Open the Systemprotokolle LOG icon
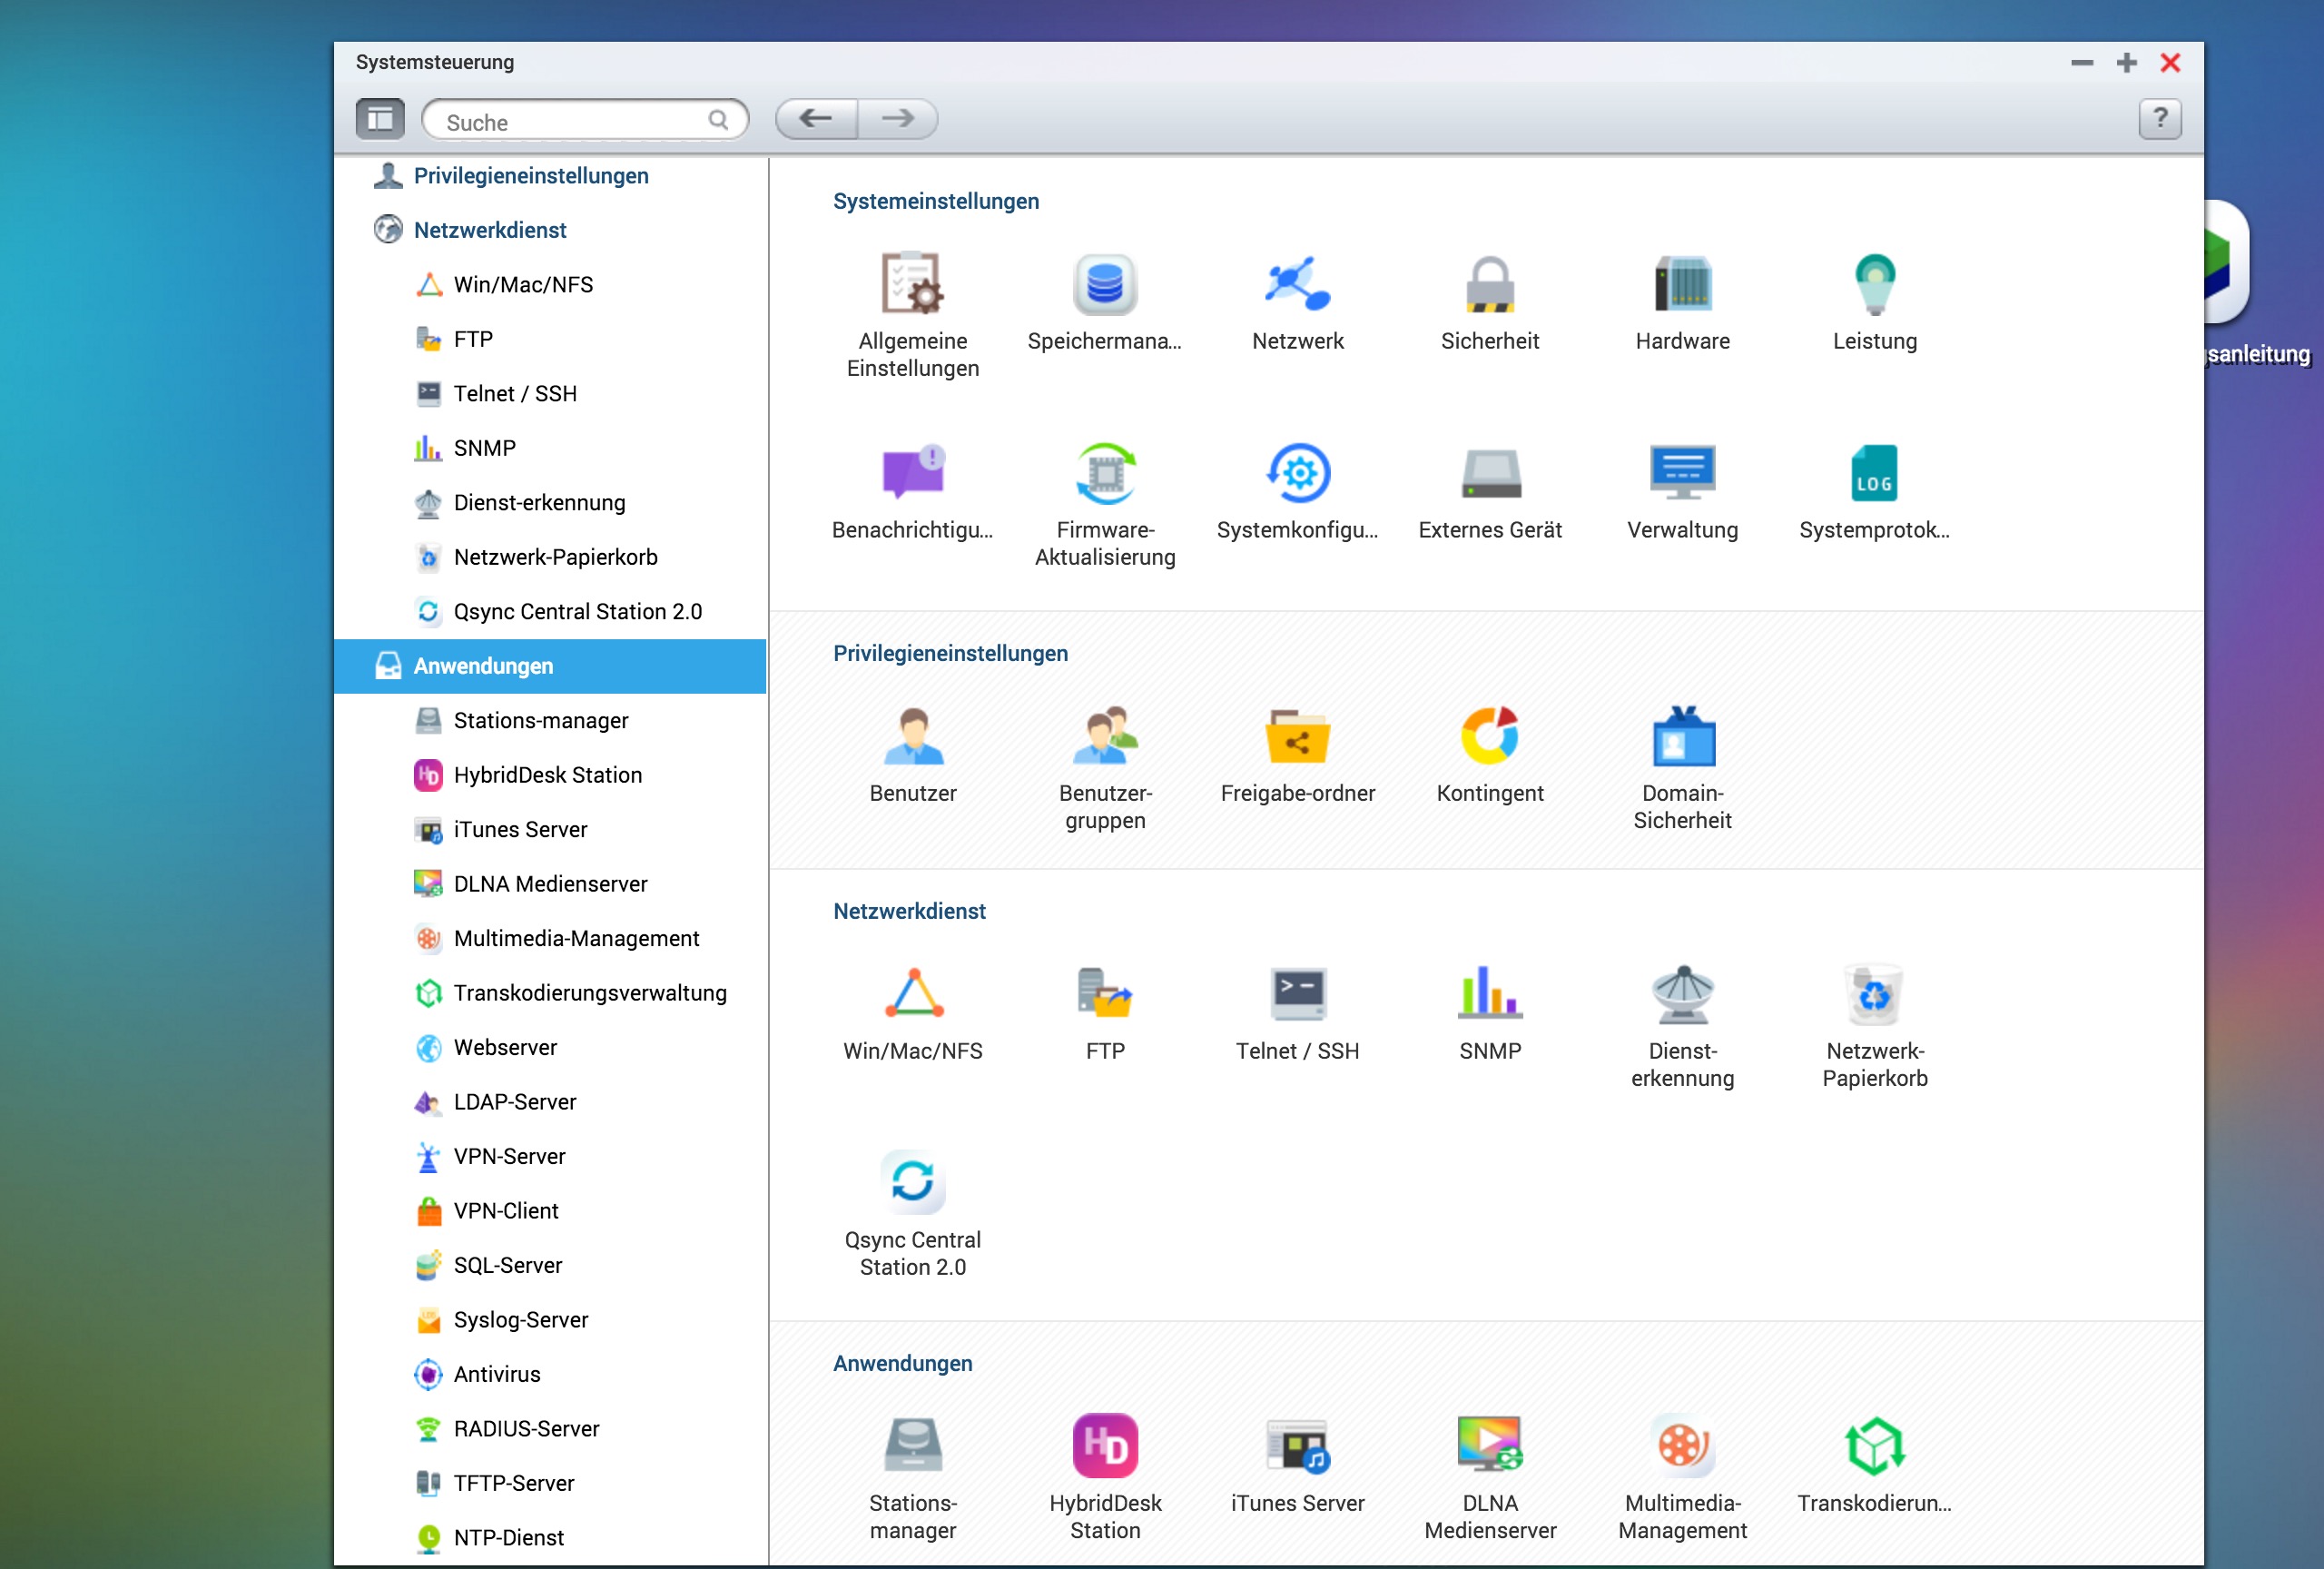 (1873, 473)
